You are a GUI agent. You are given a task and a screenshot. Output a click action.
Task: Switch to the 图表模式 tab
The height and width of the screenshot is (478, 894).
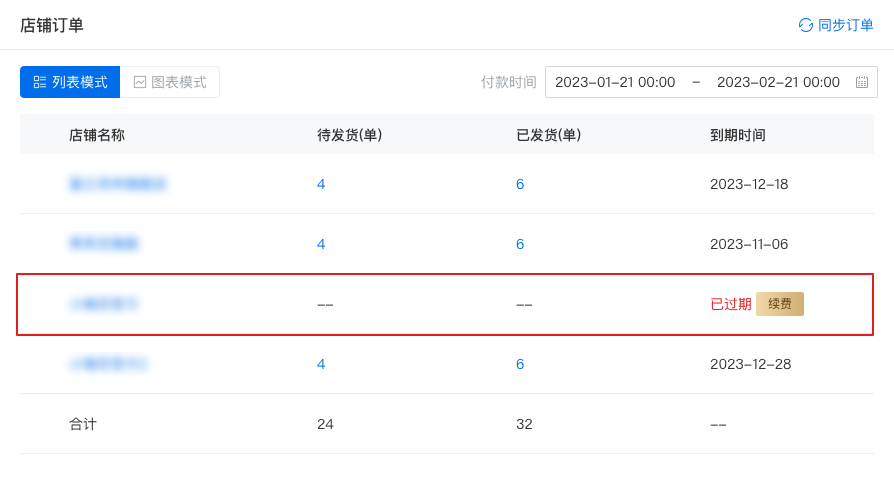(x=170, y=82)
